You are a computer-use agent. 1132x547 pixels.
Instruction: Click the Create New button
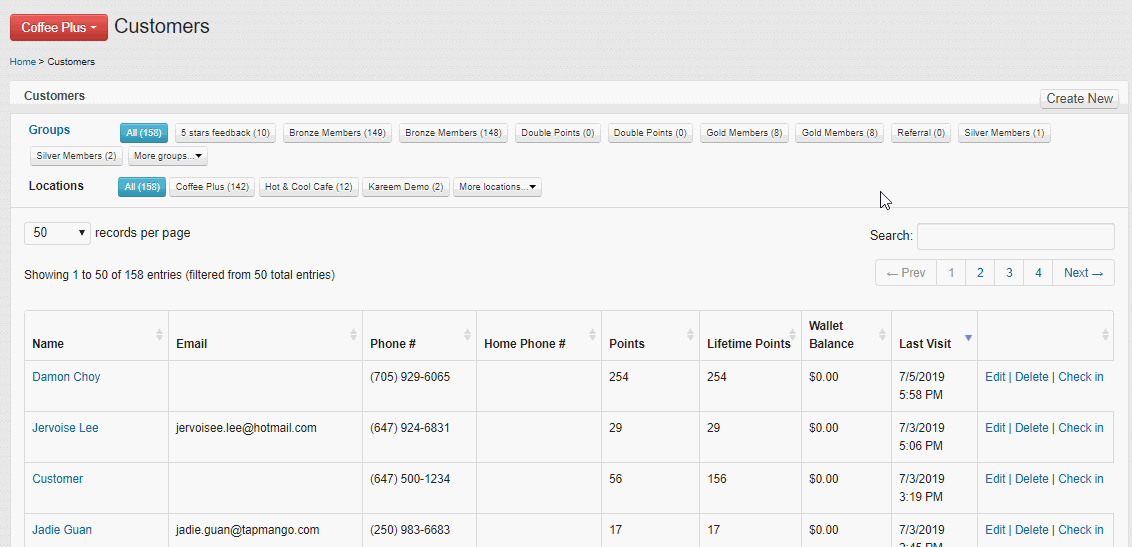tap(1079, 99)
